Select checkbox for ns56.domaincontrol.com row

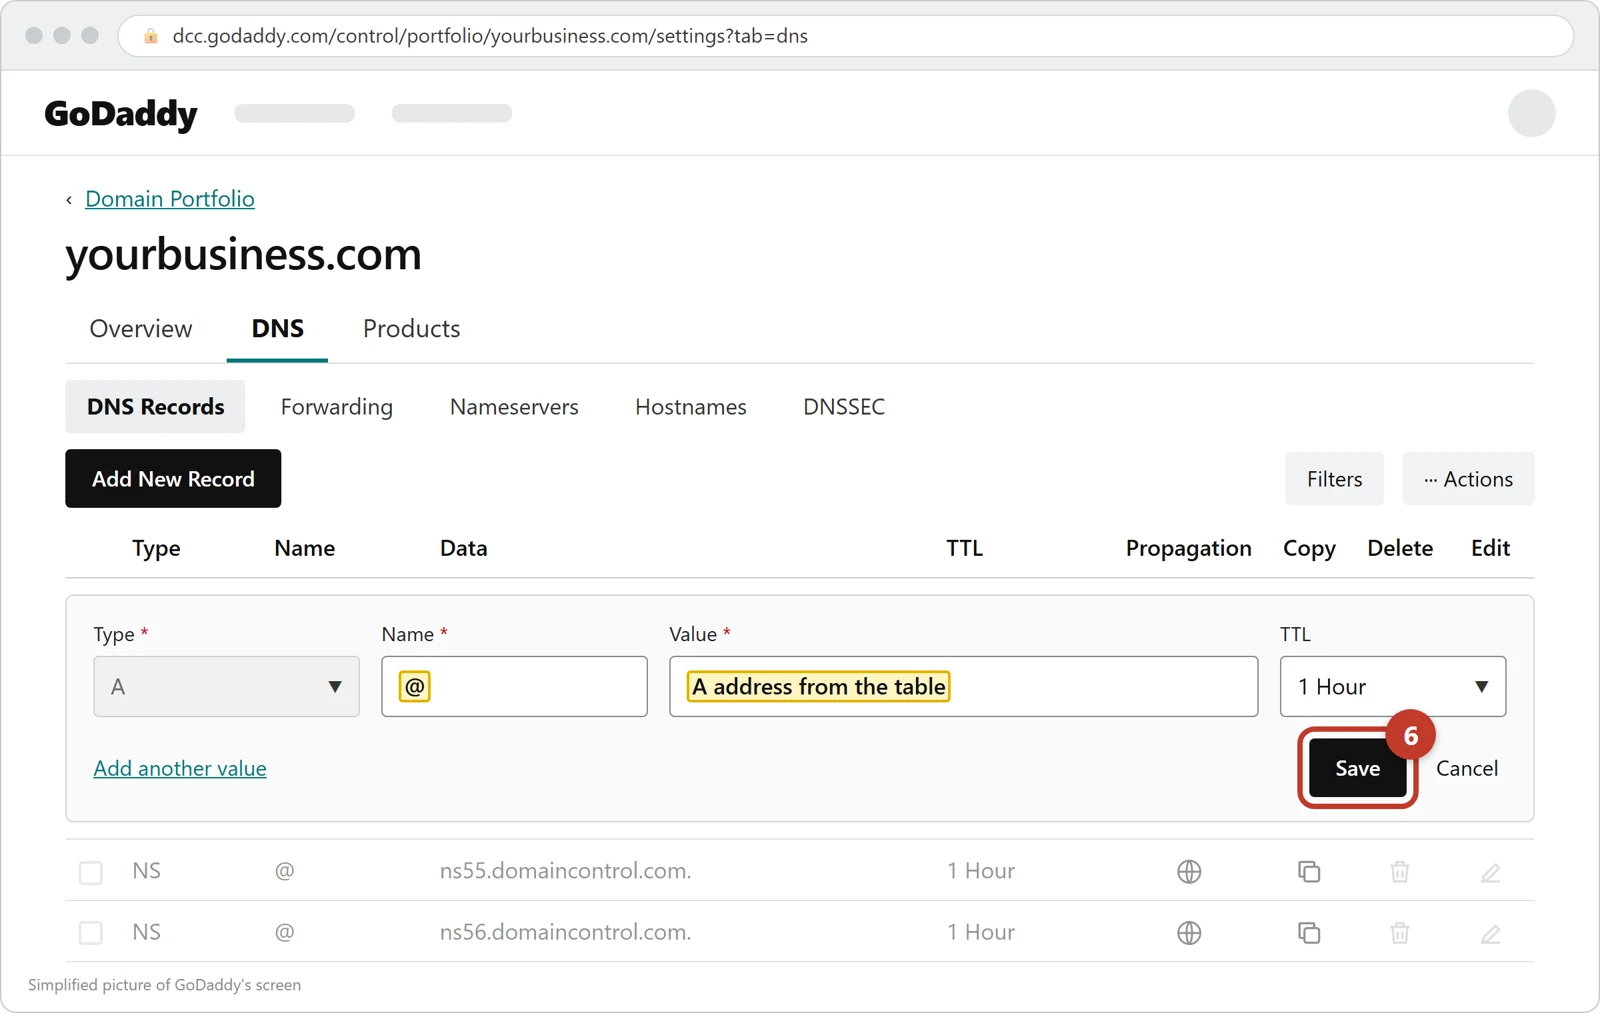click(91, 933)
